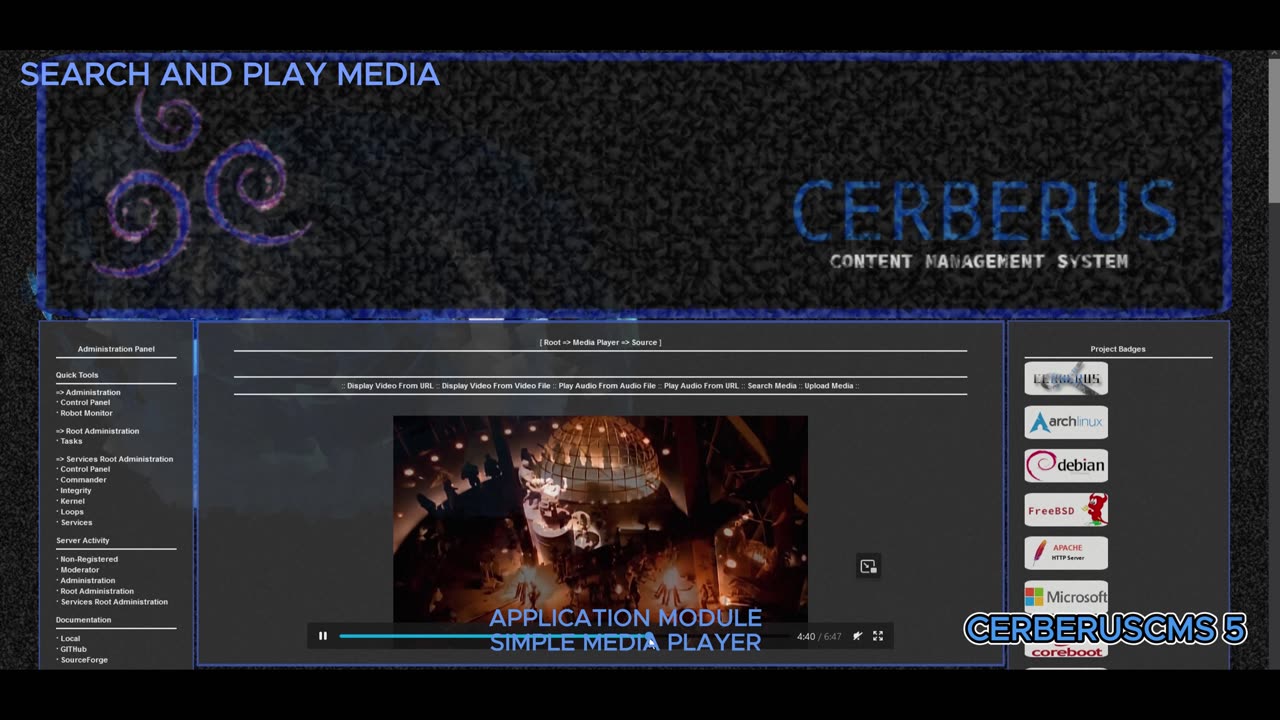This screenshot has width=1280, height=720.
Task: Select Play Audio From Audio File
Action: pyautogui.click(x=607, y=386)
